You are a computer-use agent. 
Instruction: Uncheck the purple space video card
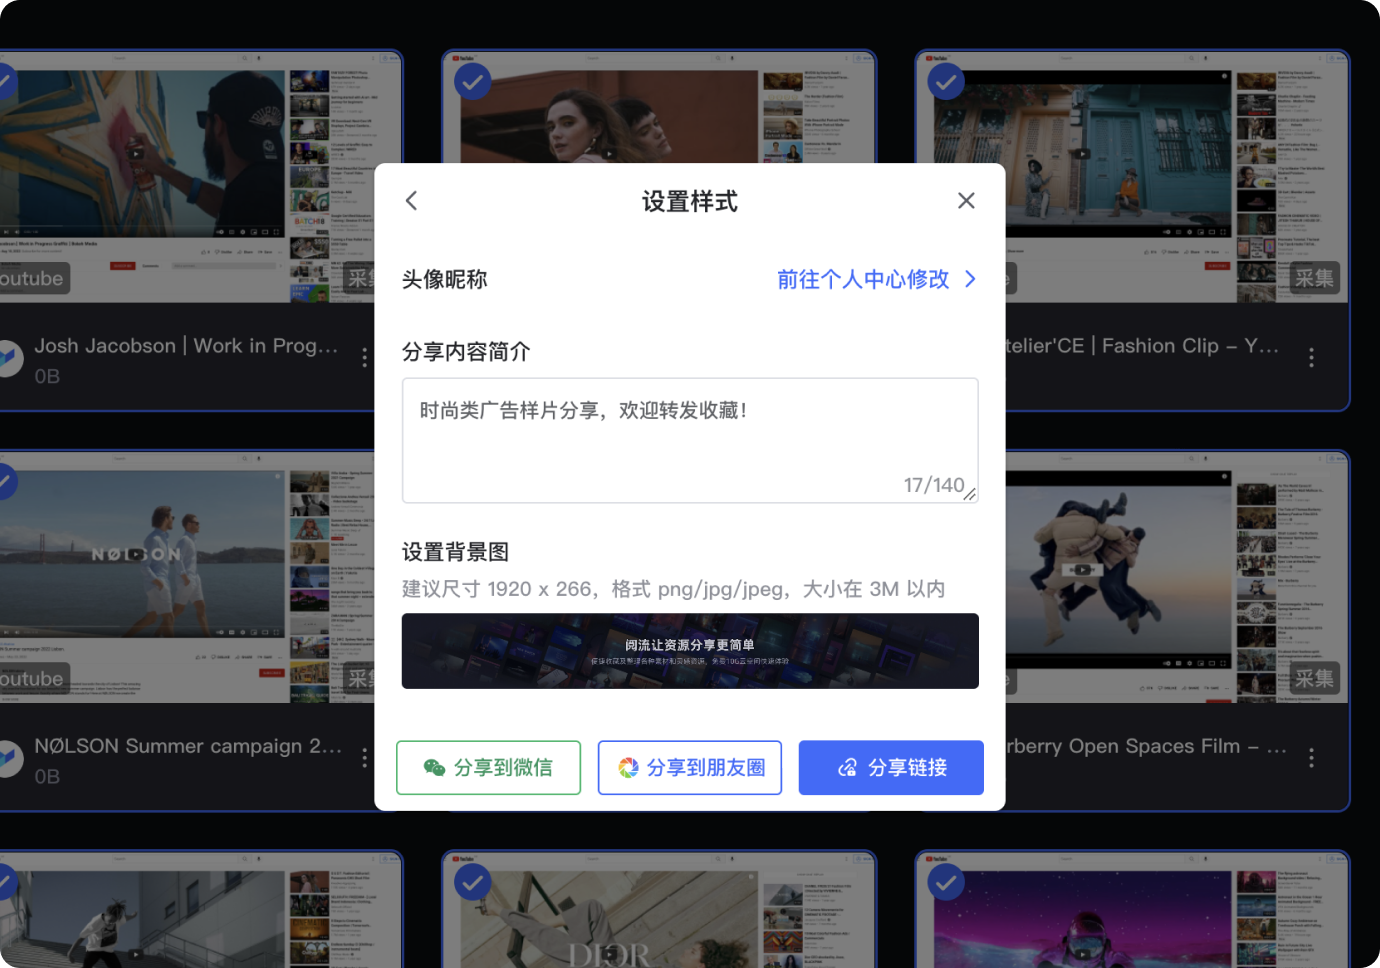[x=946, y=882]
